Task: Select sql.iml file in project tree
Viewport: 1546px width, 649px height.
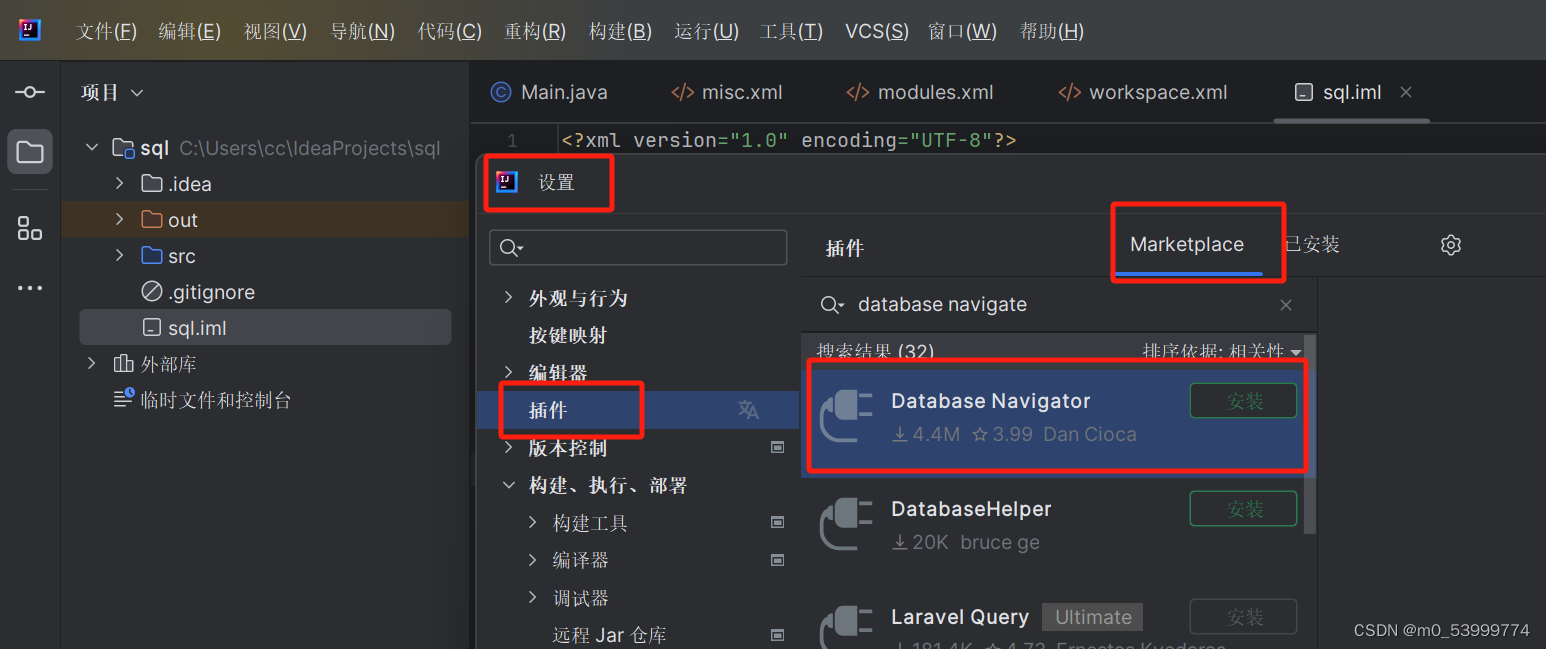Action: pyautogui.click(x=265, y=328)
